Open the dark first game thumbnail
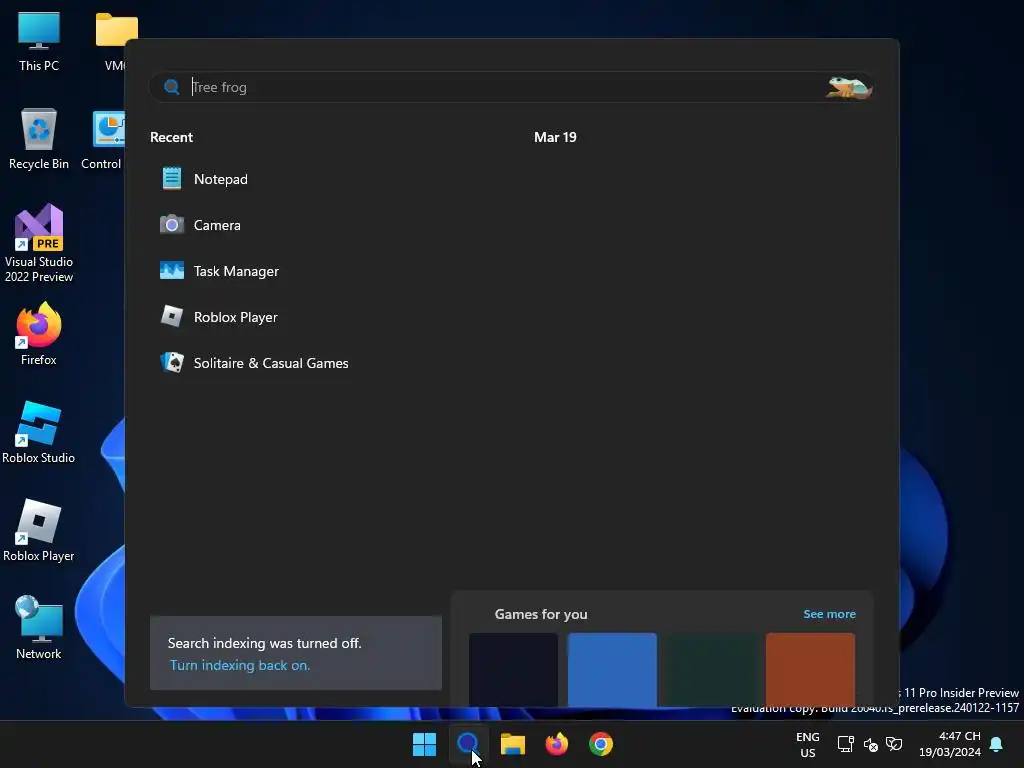 coord(513,669)
